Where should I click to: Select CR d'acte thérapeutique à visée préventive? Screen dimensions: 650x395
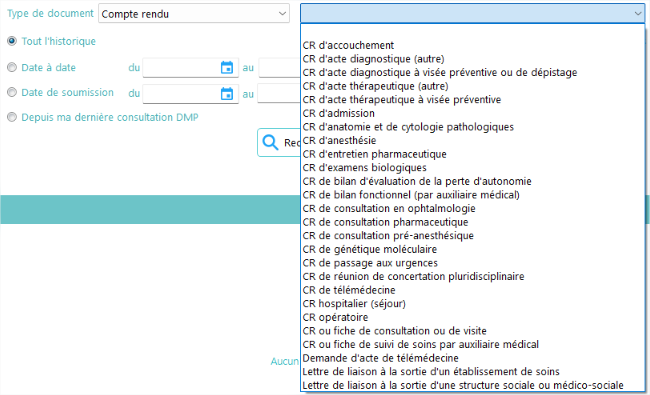(473, 99)
